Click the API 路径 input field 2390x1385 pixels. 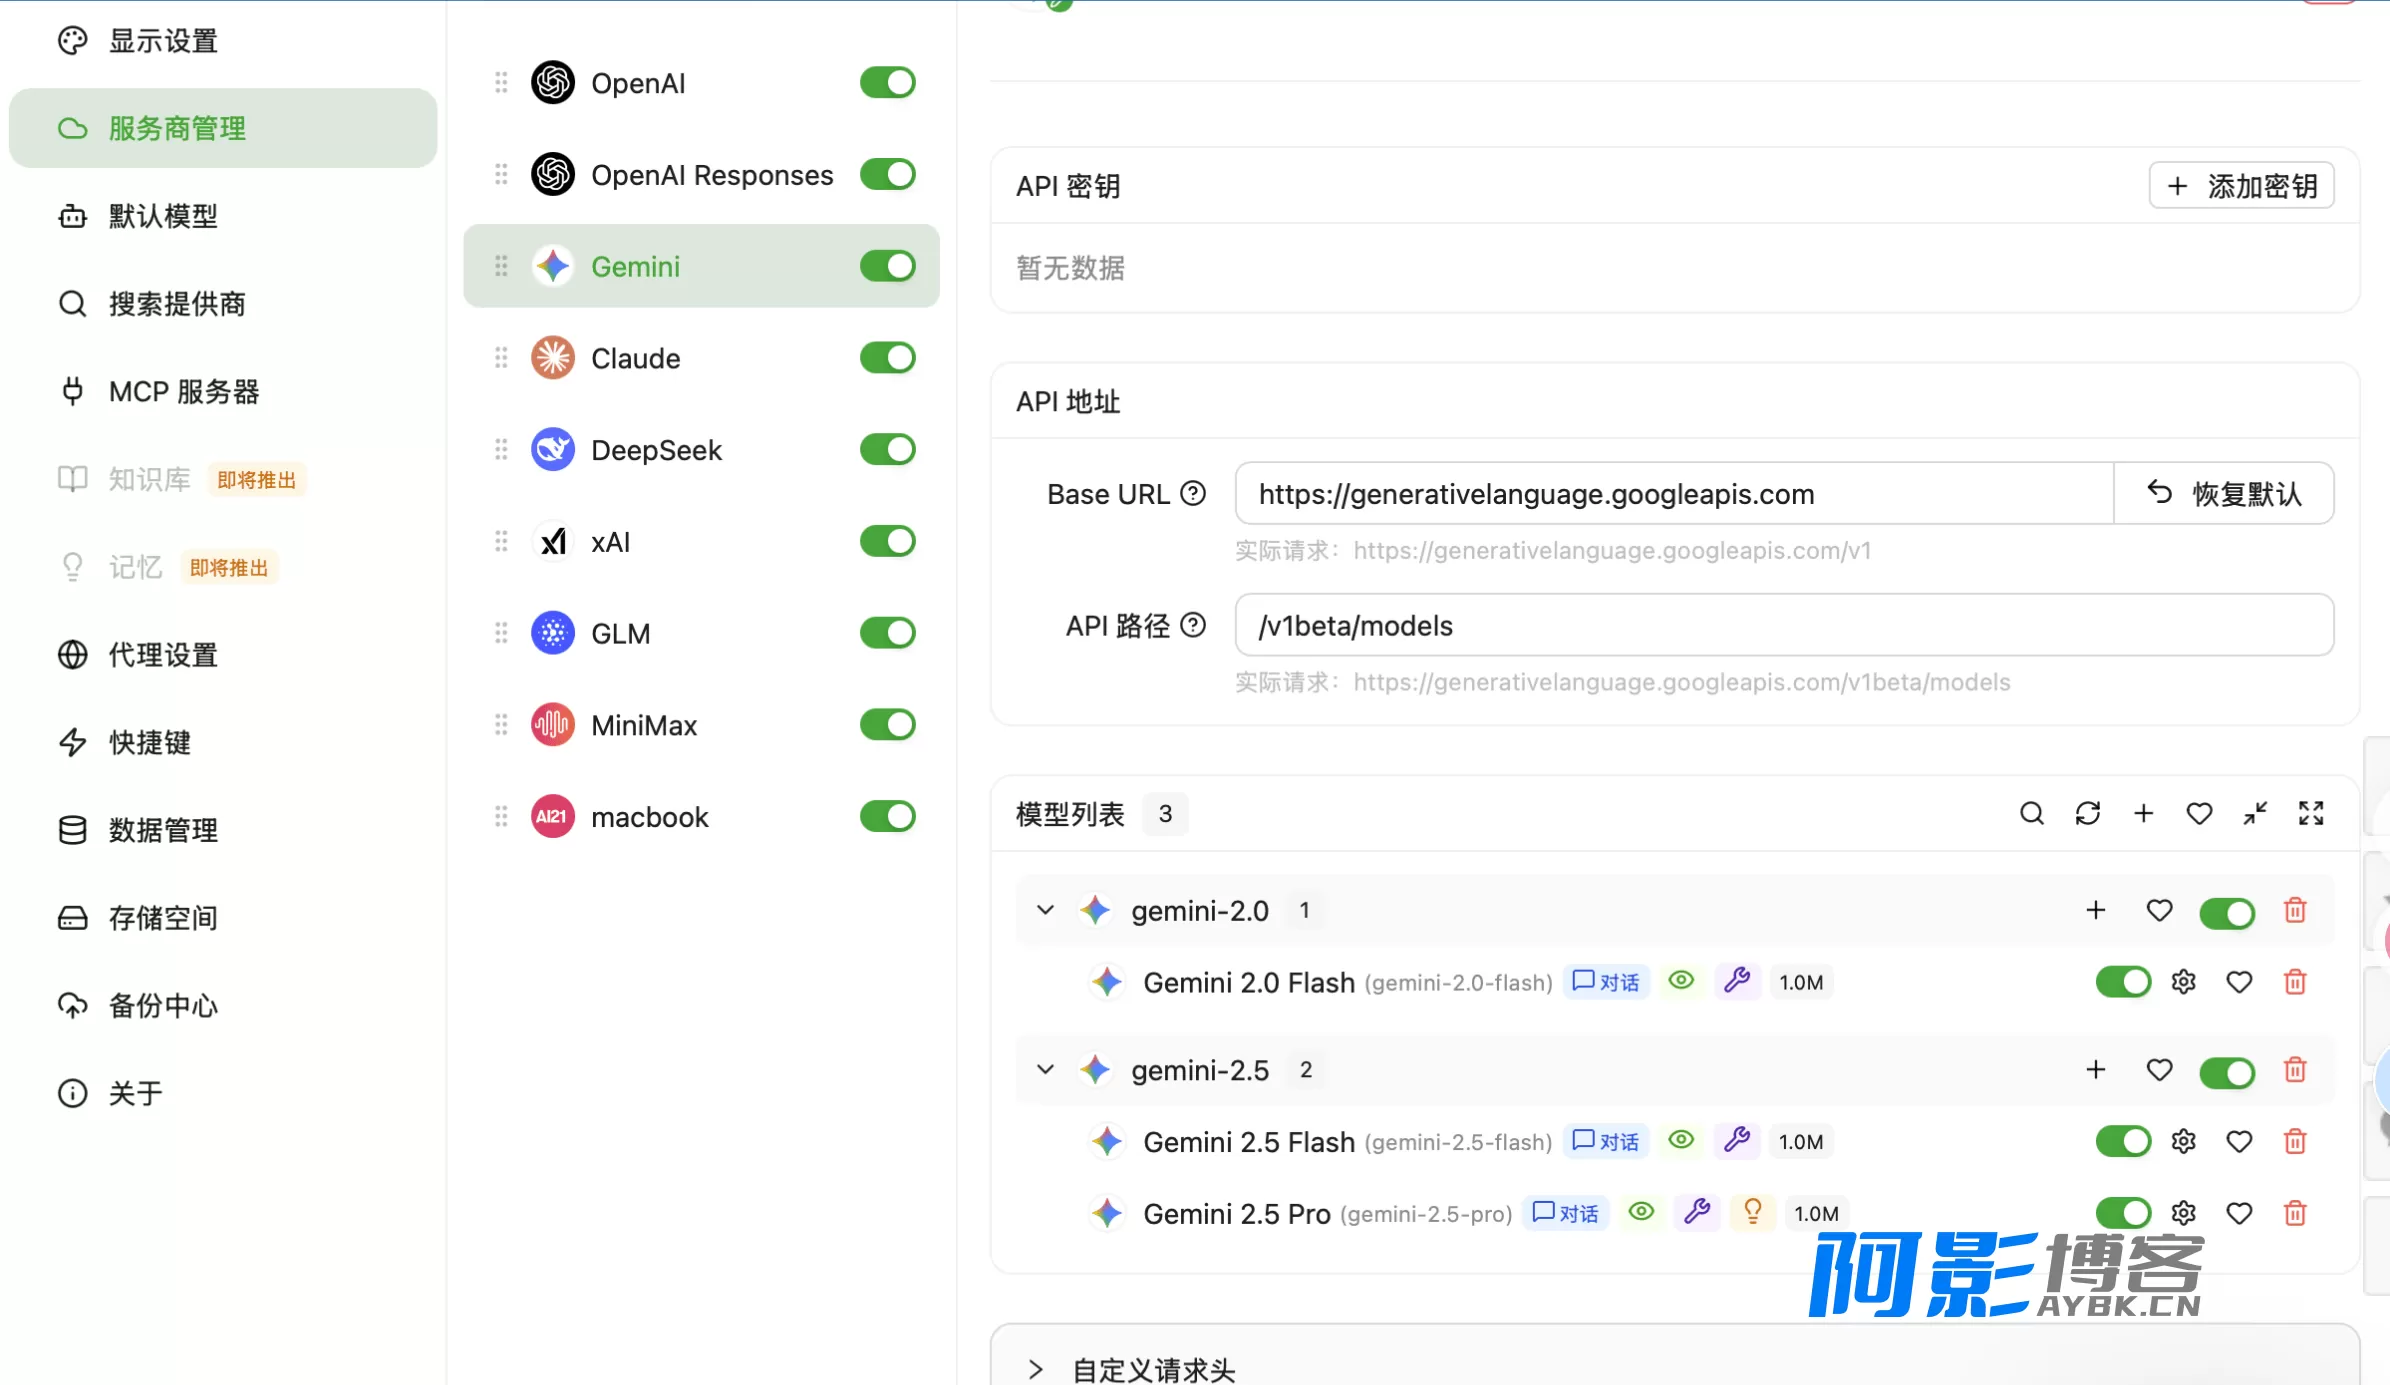pos(1783,626)
